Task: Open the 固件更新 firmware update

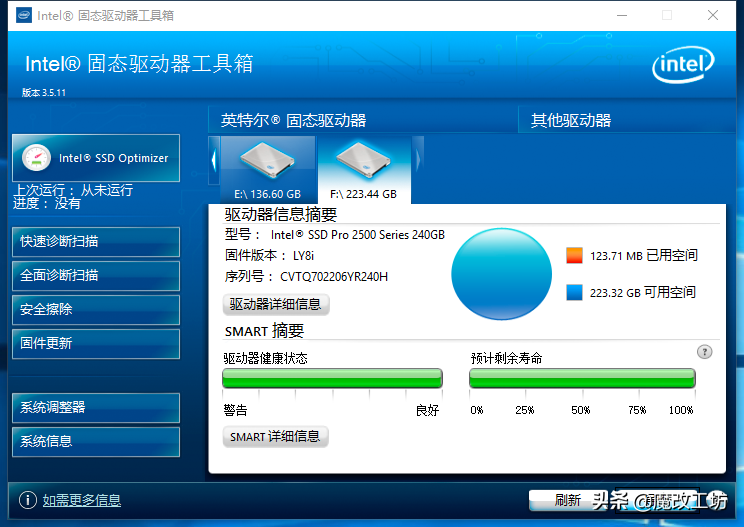Action: pos(96,344)
